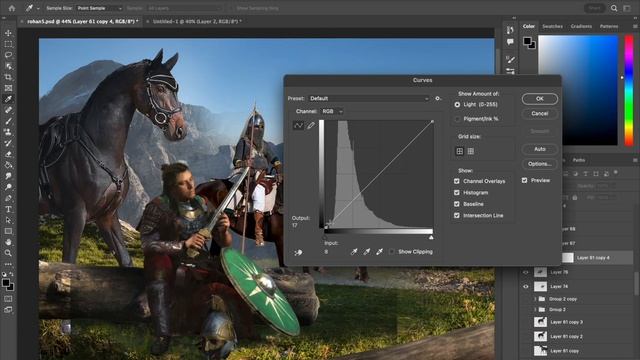Select the Path Selection tool
The height and width of the screenshot is (360, 640).
click(x=8, y=220)
